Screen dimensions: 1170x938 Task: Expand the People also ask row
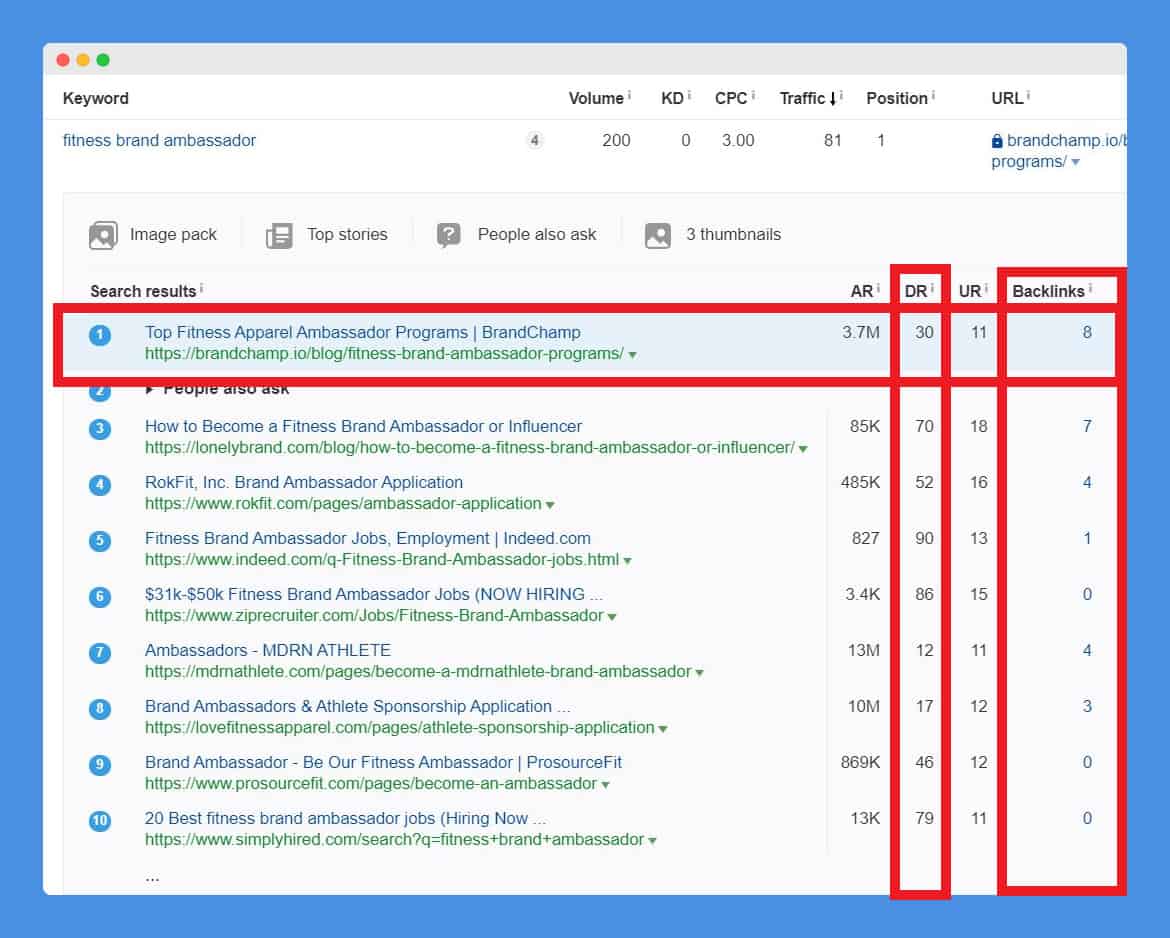149,390
